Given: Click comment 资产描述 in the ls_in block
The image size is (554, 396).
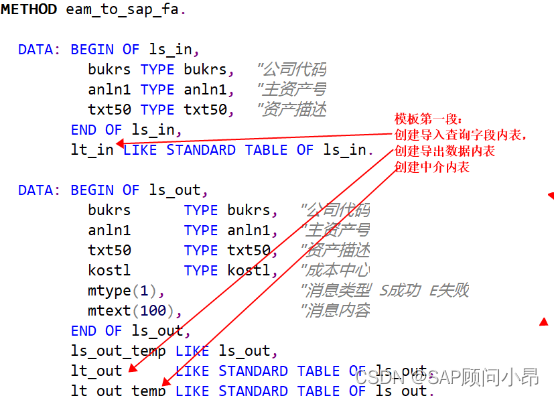Looking at the screenshot, I should [x=292, y=110].
